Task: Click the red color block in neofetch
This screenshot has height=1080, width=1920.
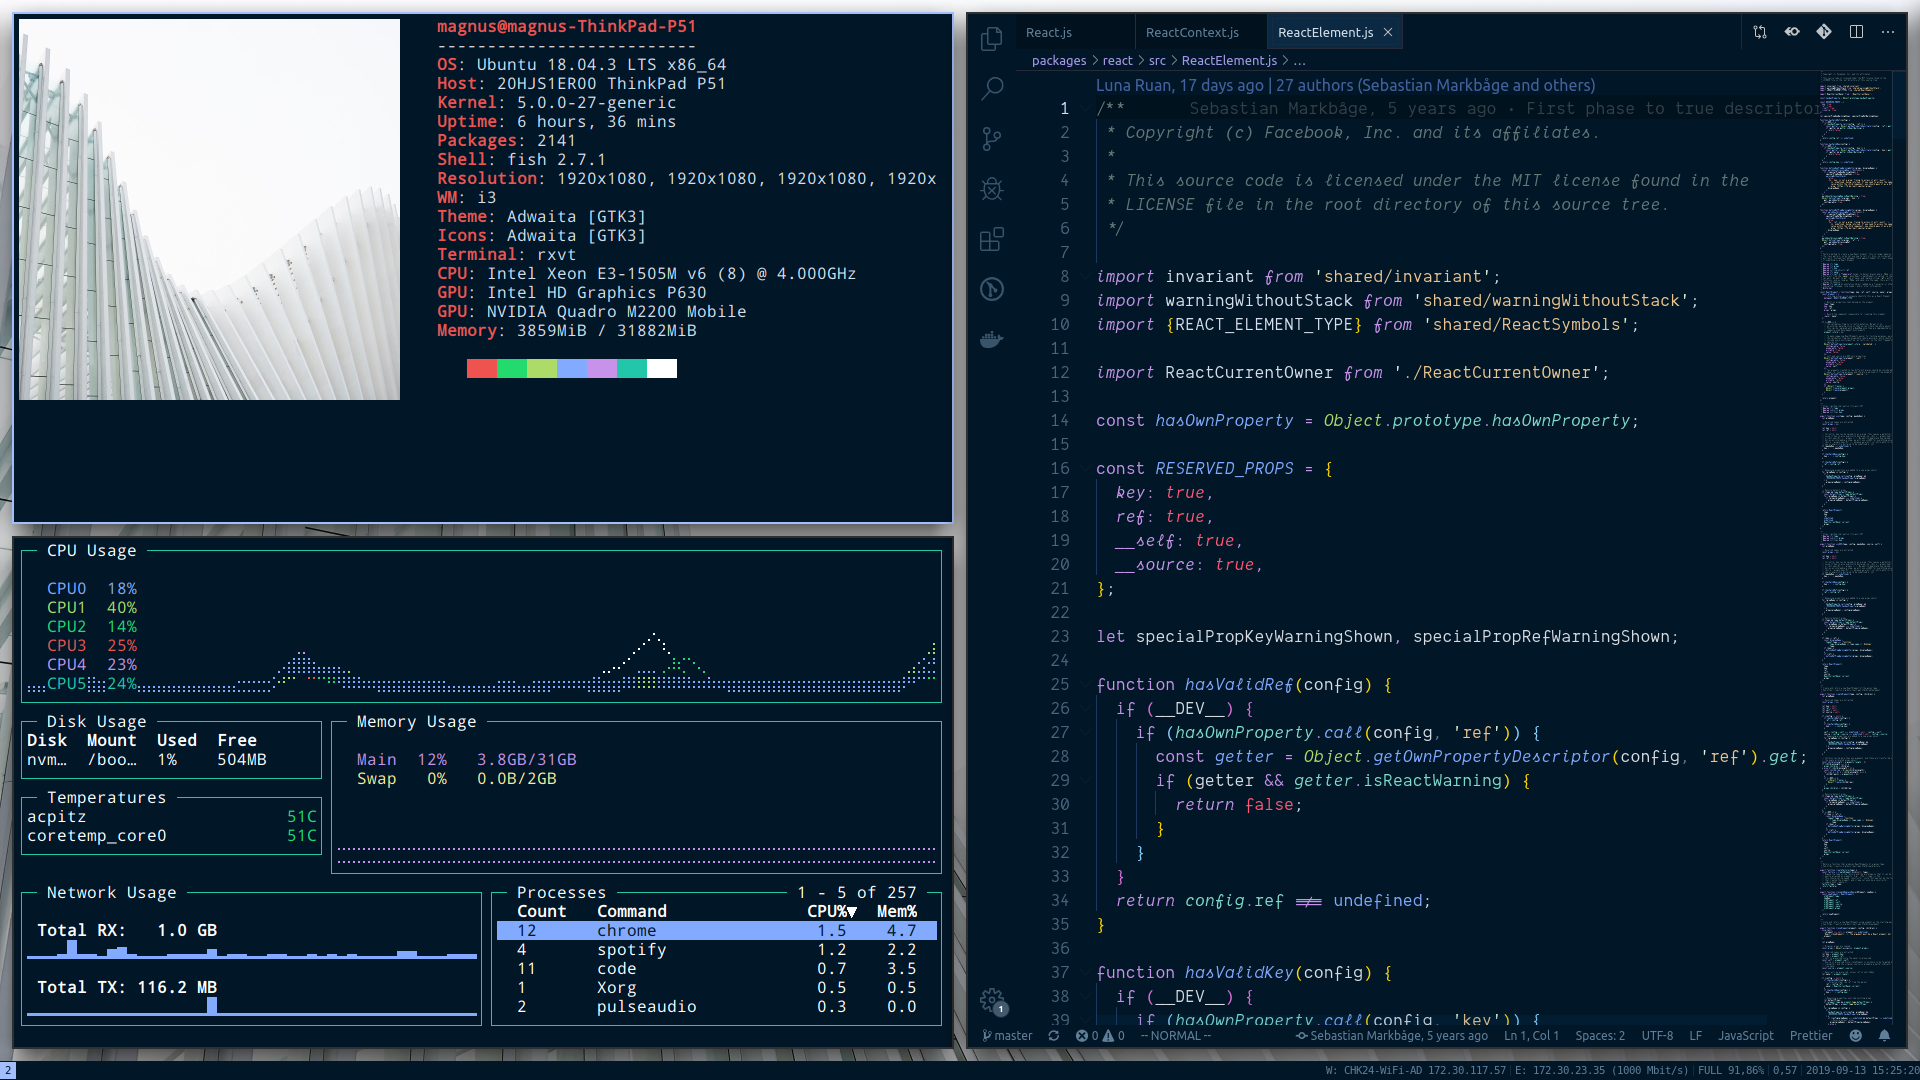Action: [482, 368]
